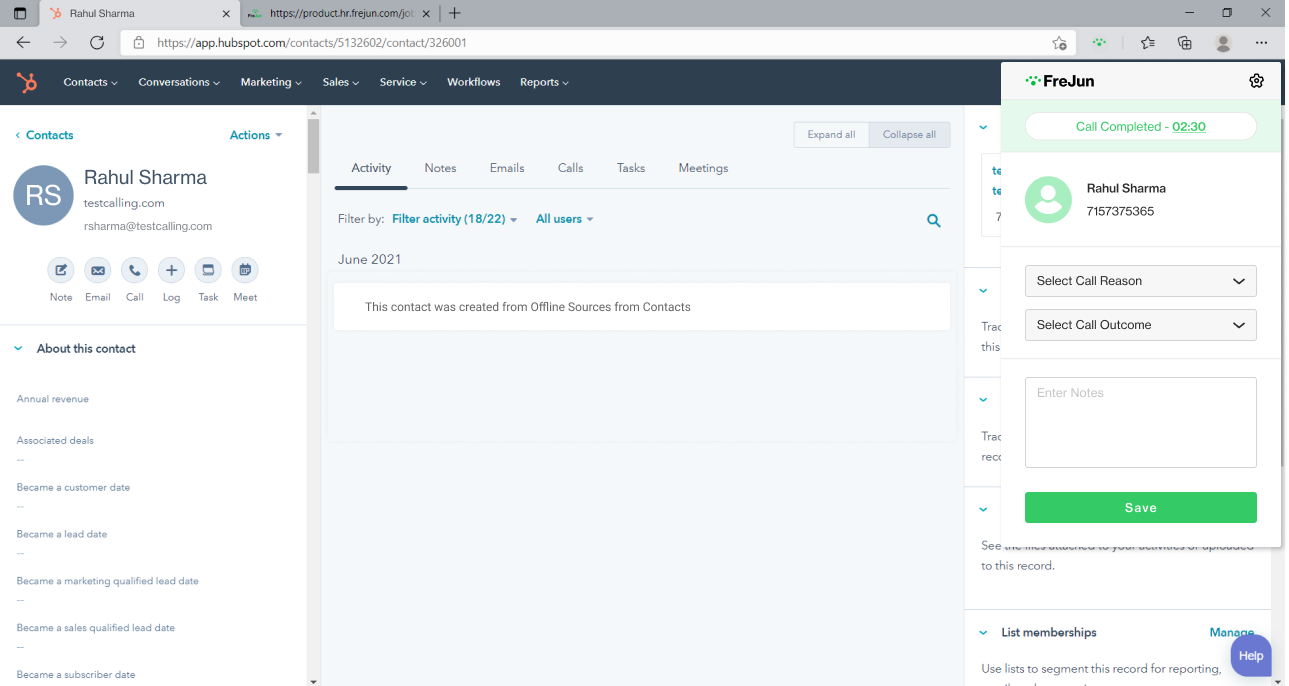This screenshot has width=1289, height=686.
Task: Switch to the Notes tab
Action: [440, 168]
